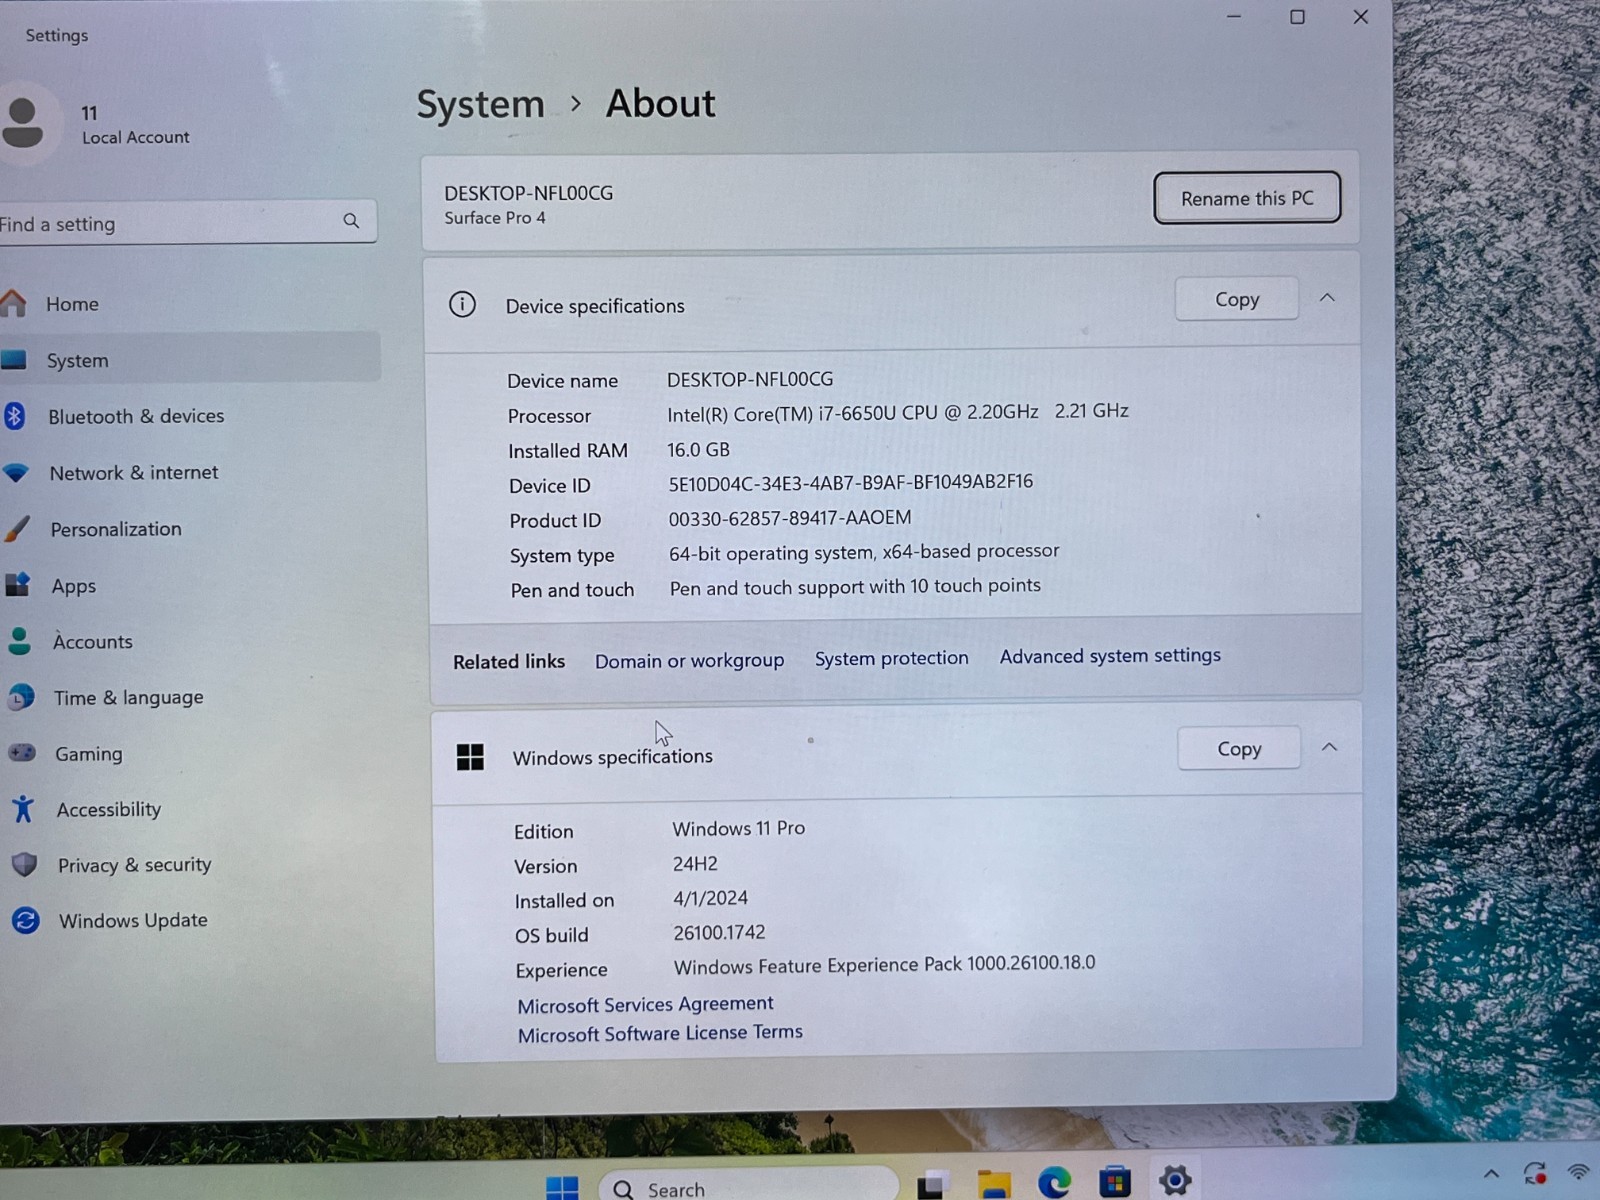This screenshot has height=1200, width=1600.
Task: Open Microsoft Software License Terms link
Action: 660,1033
